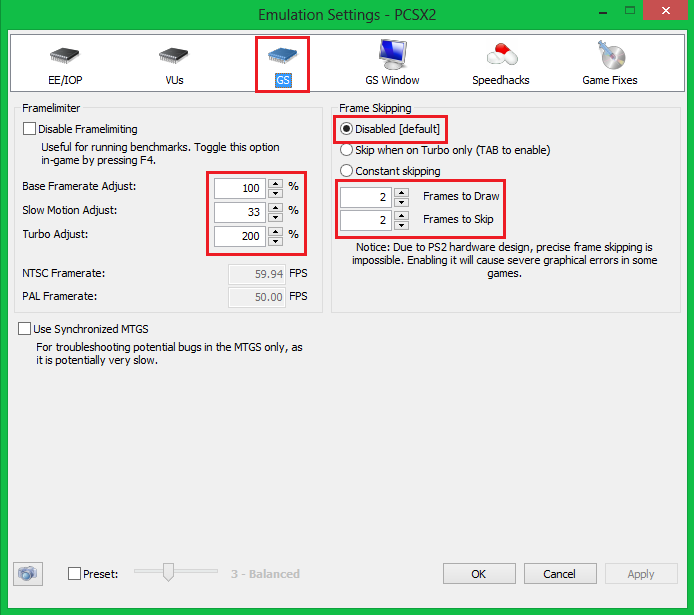Screen dimensions: 694x615
Task: Click the Slow Motion Adjust field
Action: (x=240, y=212)
